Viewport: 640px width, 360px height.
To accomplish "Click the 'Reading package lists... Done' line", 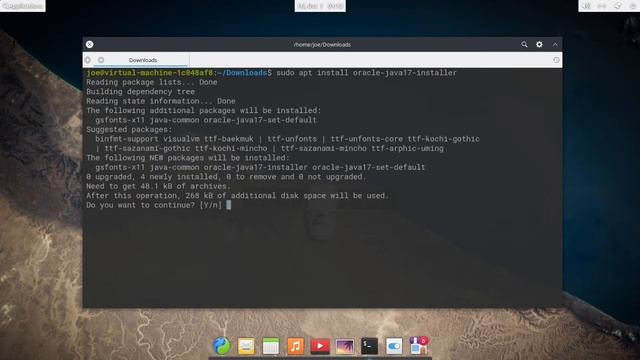I will 152,82.
